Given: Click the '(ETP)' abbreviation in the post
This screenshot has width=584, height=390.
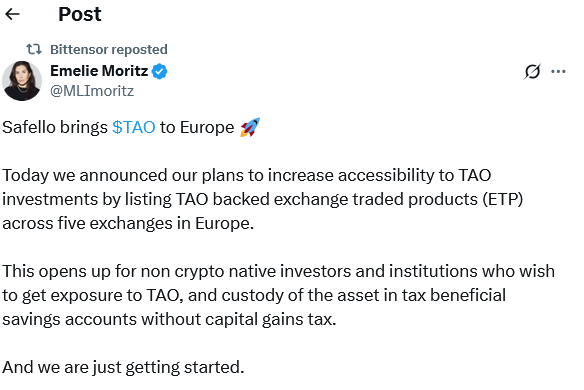Looking at the screenshot, I should pyautogui.click(x=503, y=199).
